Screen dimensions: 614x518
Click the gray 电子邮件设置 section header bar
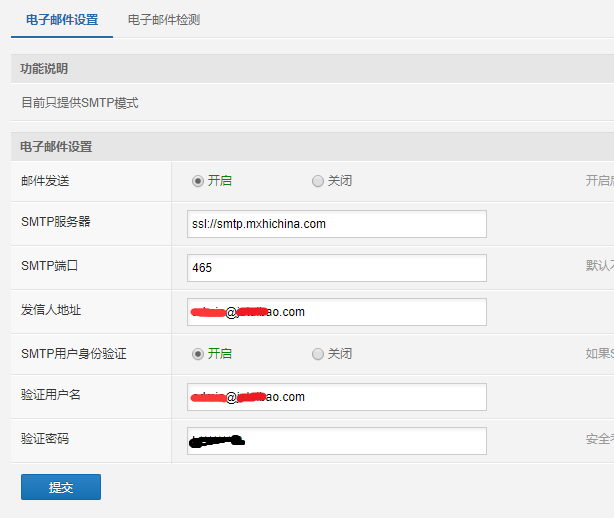[56, 147]
